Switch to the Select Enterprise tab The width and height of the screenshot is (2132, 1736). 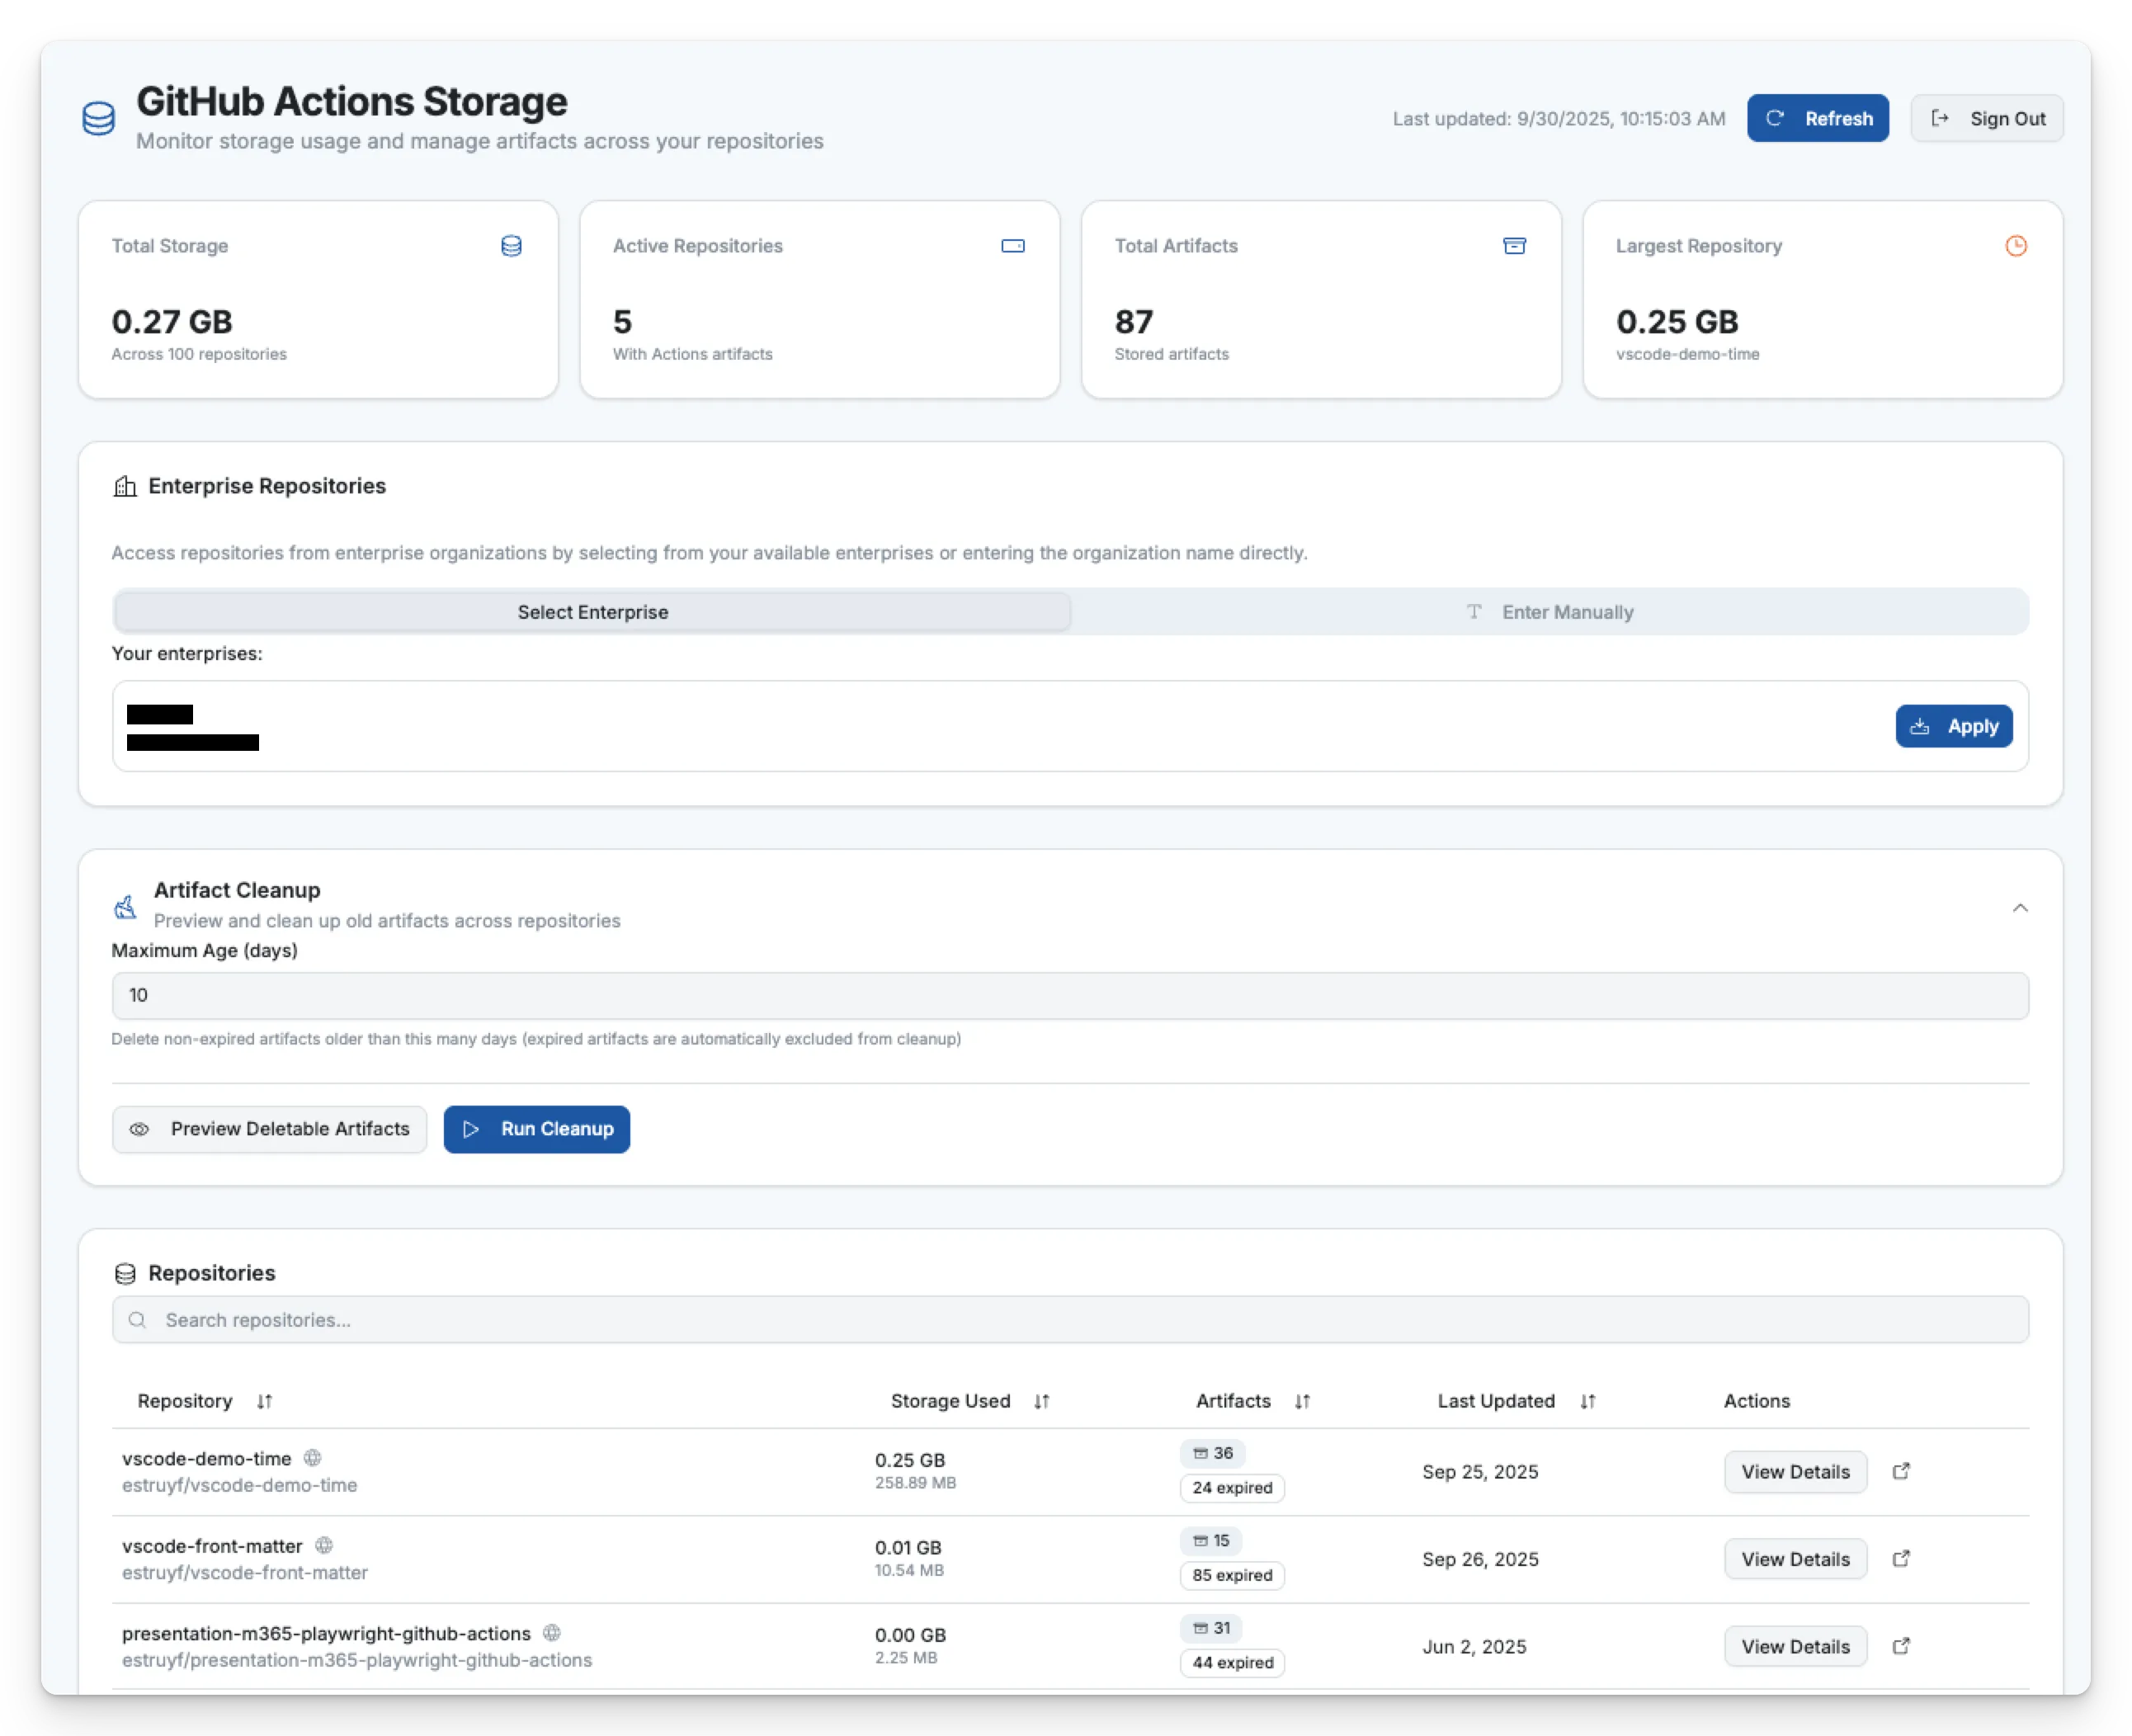coord(592,612)
